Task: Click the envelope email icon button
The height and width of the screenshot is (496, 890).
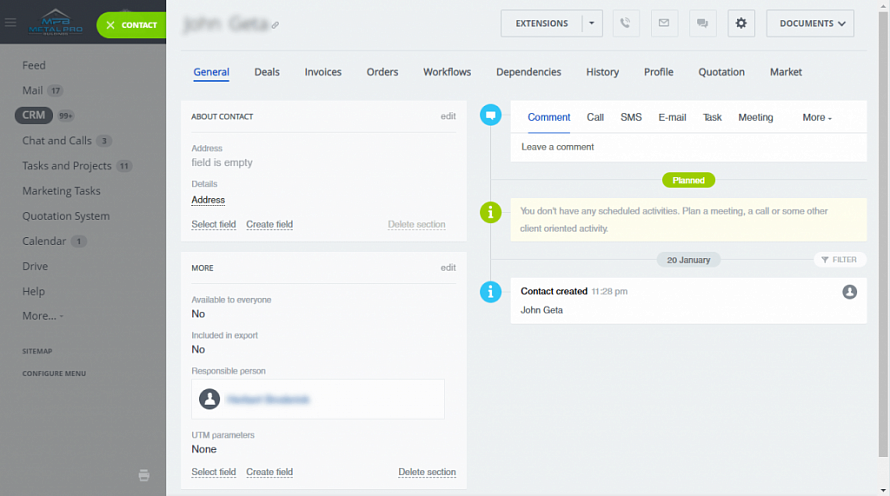Action: pyautogui.click(x=664, y=24)
